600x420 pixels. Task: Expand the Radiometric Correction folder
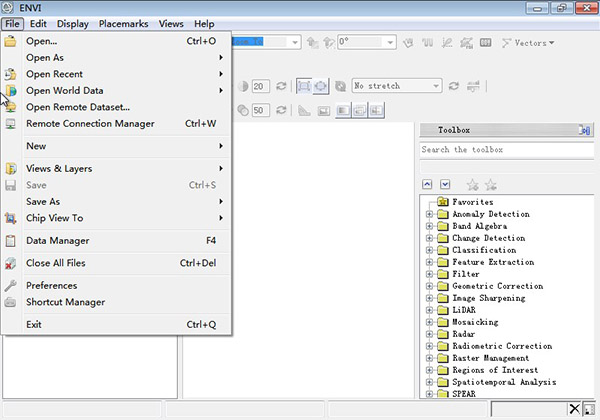tap(429, 346)
